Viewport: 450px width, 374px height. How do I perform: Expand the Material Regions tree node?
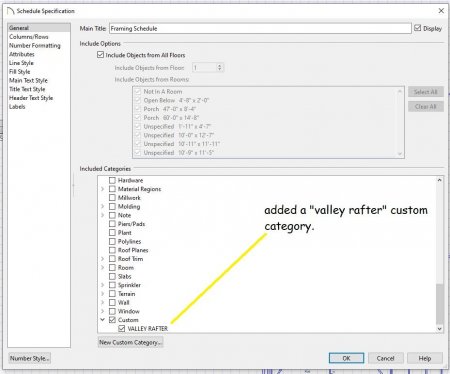pos(103,189)
